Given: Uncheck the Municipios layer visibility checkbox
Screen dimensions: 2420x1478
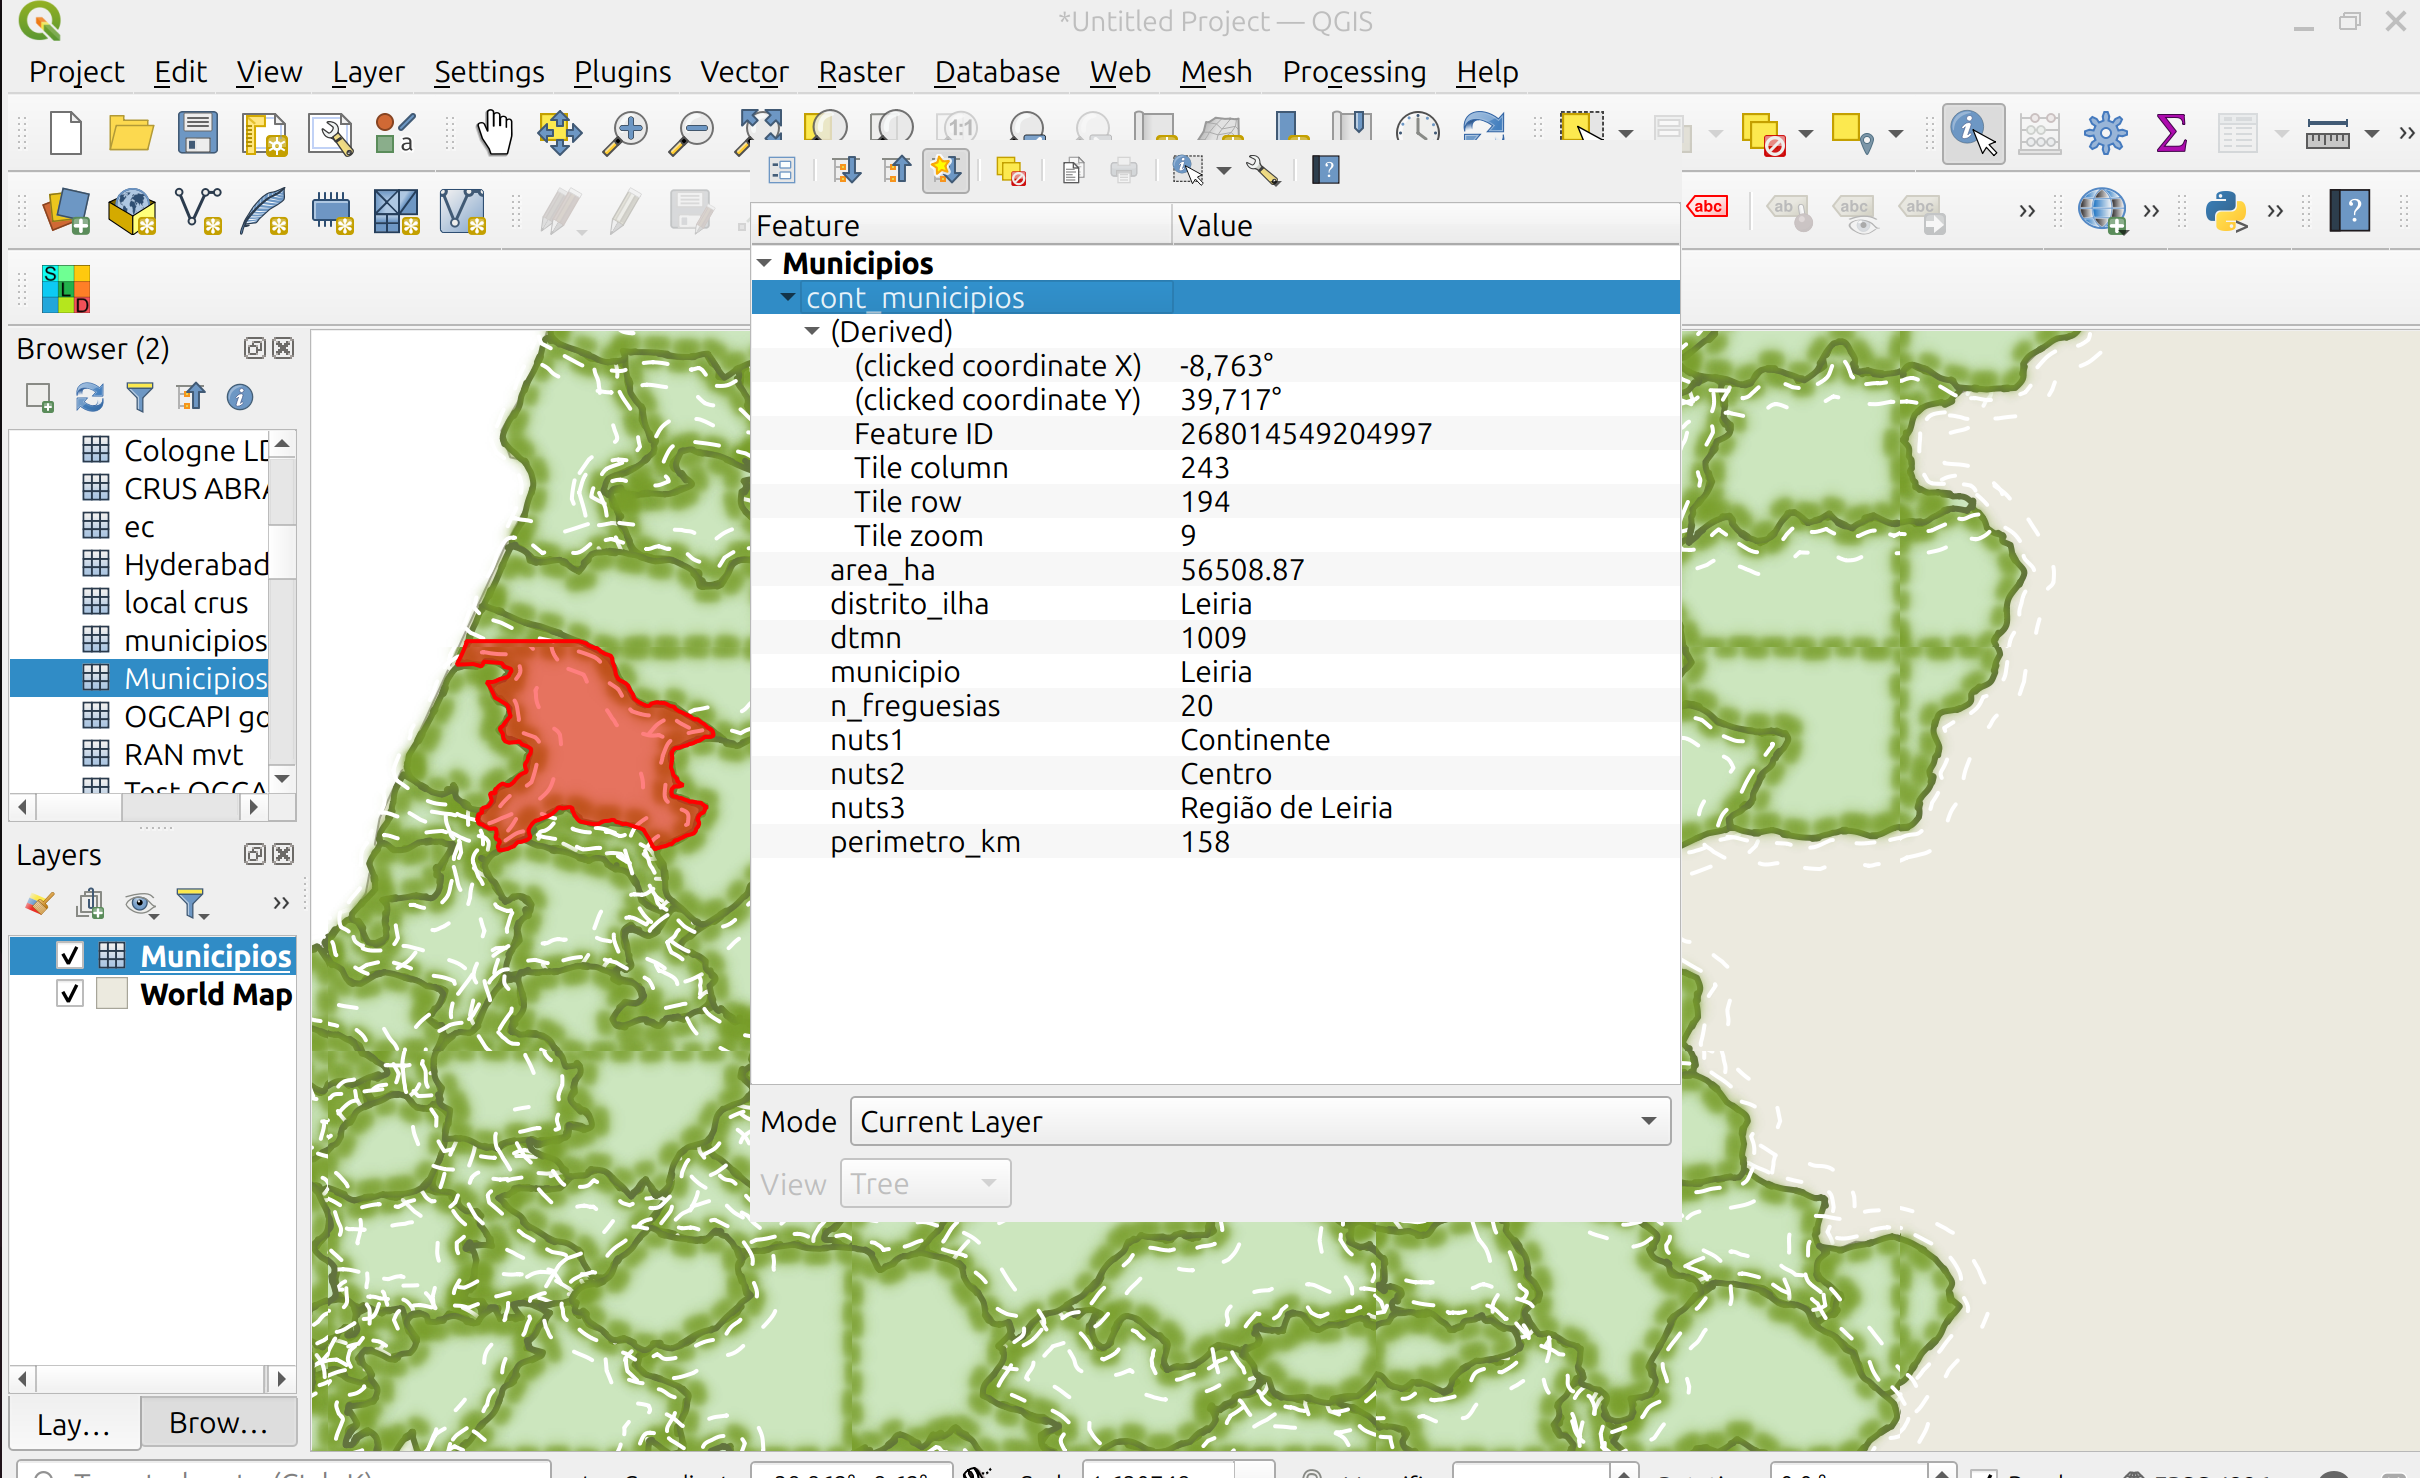Looking at the screenshot, I should [x=70, y=956].
